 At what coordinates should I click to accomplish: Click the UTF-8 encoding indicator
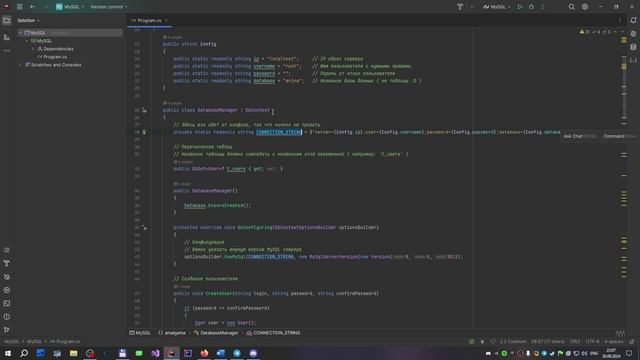click(592, 342)
